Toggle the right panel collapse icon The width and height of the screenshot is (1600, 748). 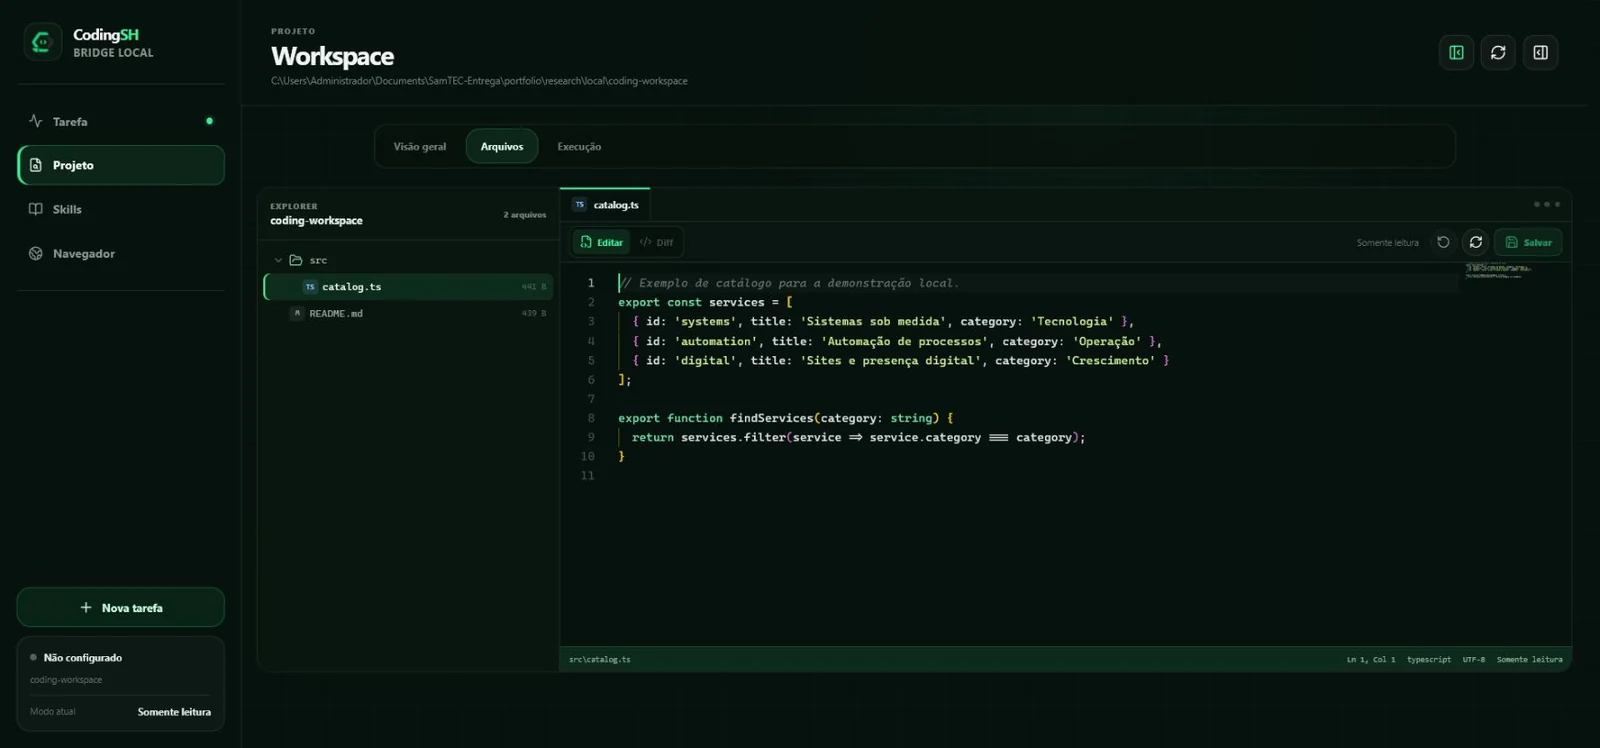click(x=1540, y=52)
